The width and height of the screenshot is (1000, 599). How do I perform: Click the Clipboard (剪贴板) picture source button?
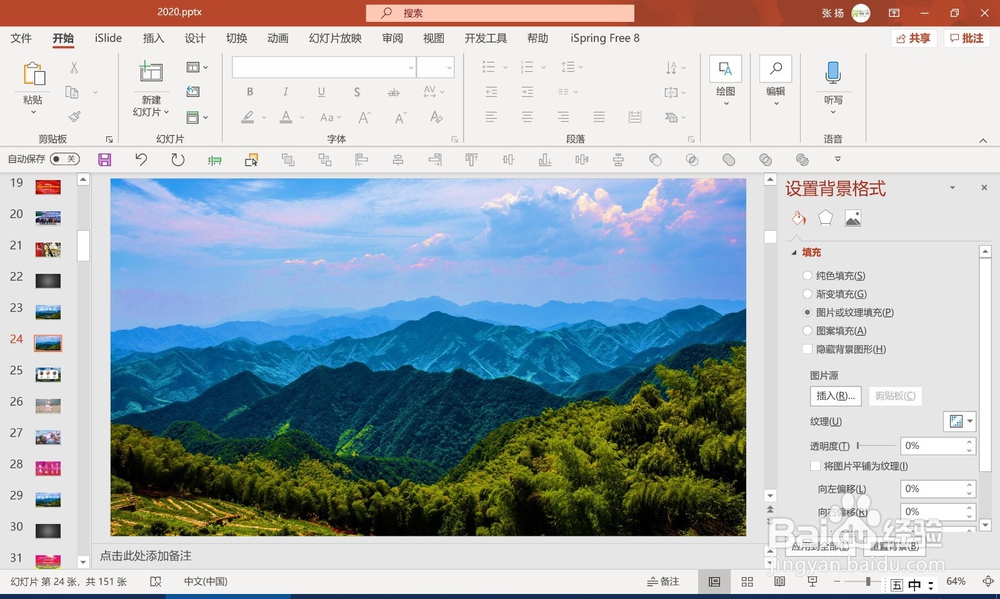895,396
